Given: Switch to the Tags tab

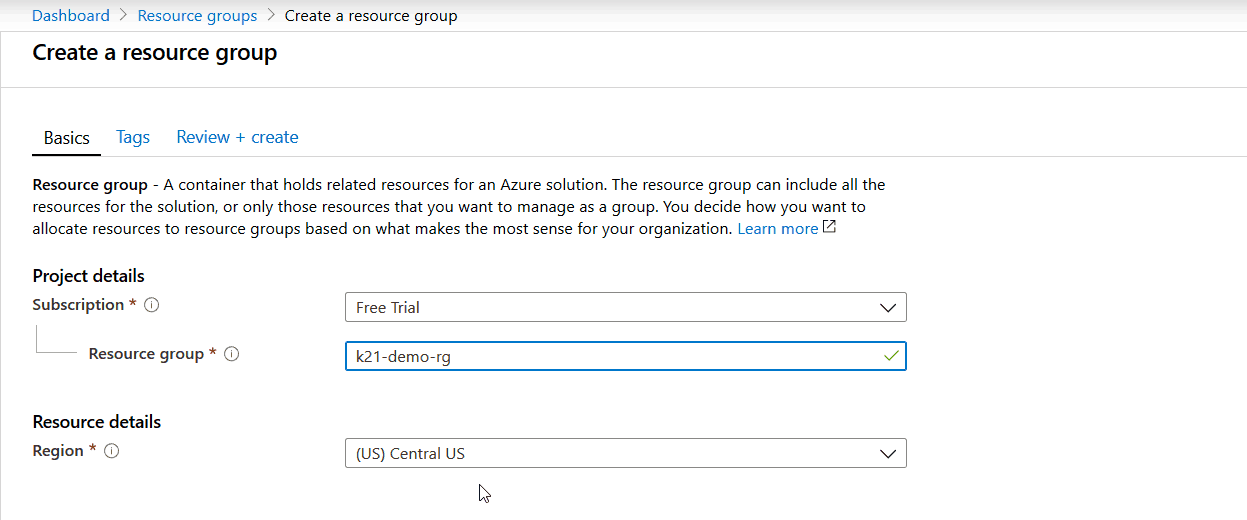Looking at the screenshot, I should 133,137.
